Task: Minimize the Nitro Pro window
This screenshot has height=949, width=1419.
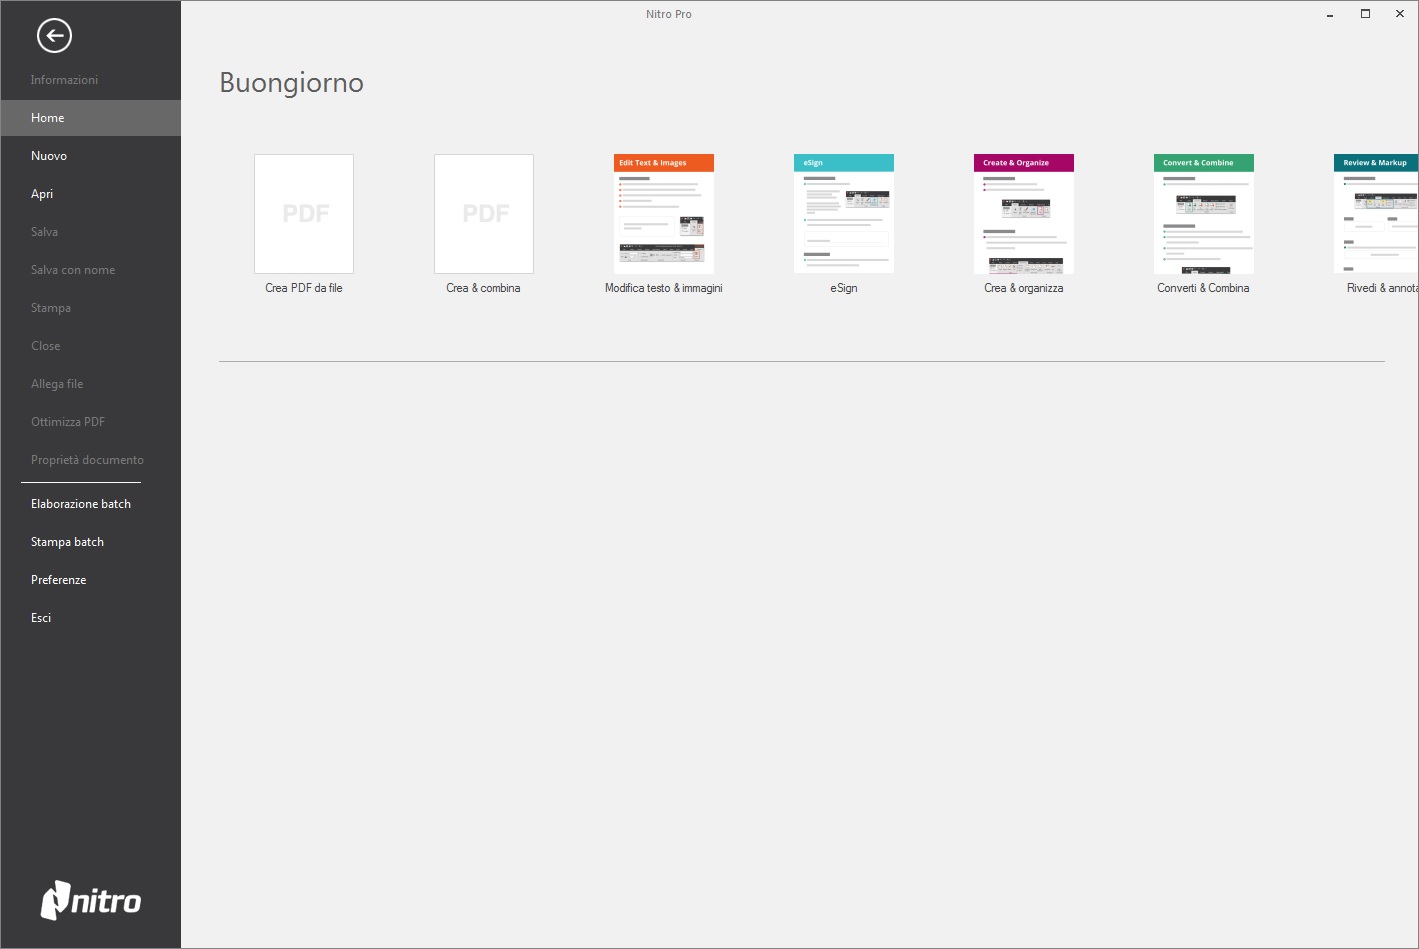Action: pos(1330,14)
